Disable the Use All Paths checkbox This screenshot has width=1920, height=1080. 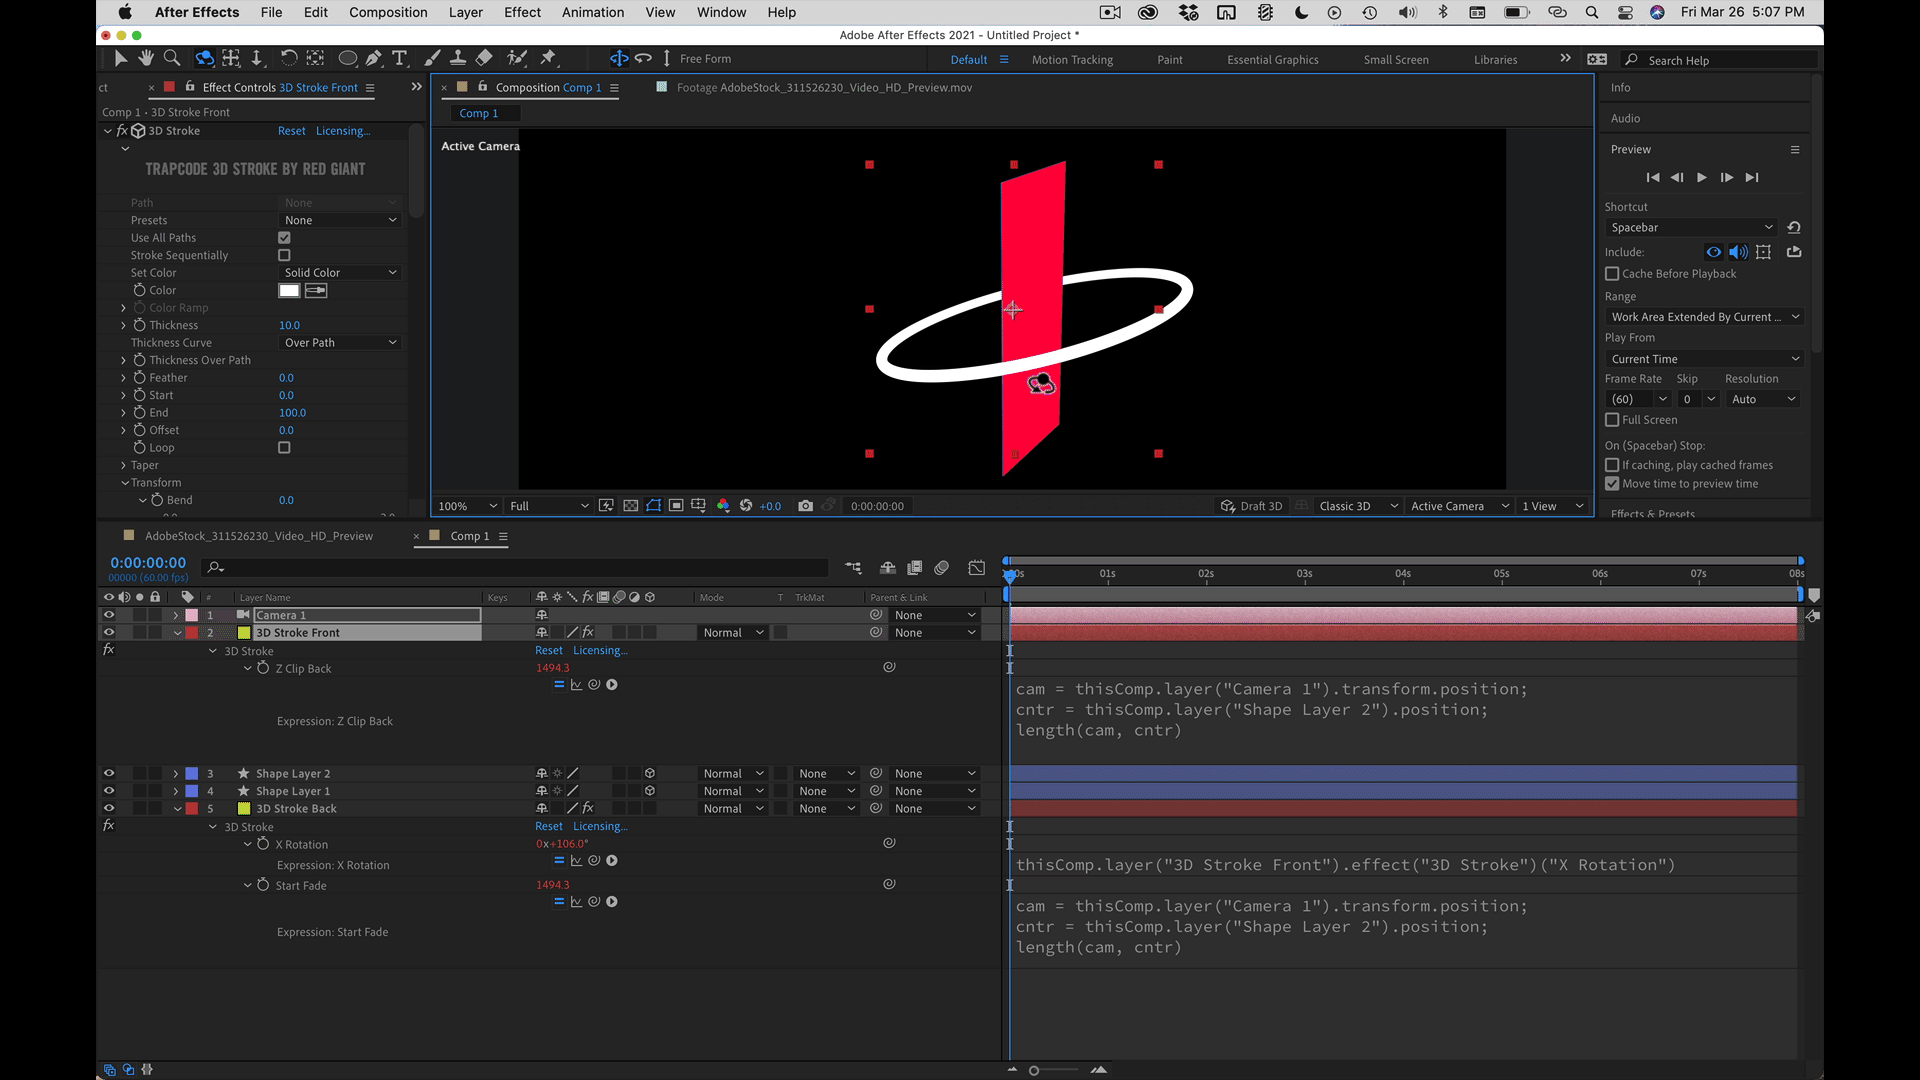284,238
